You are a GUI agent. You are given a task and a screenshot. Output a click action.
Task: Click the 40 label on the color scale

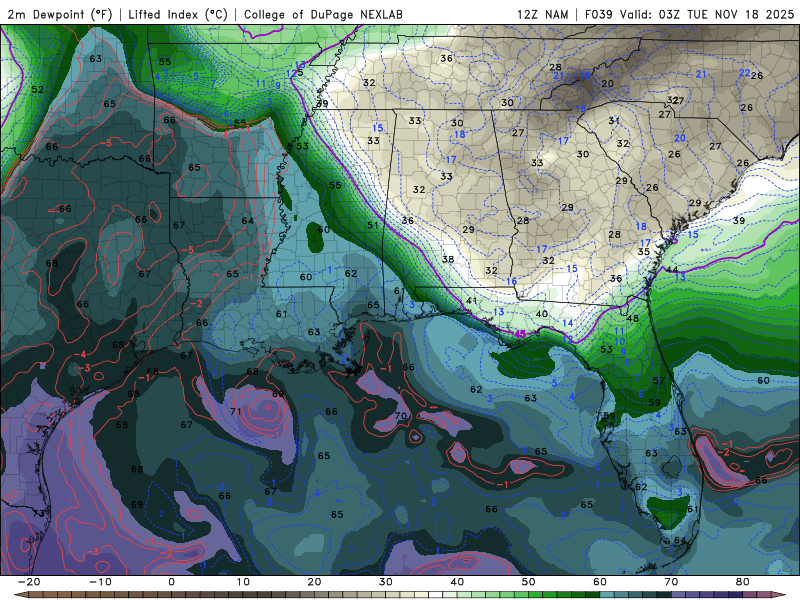tap(457, 582)
